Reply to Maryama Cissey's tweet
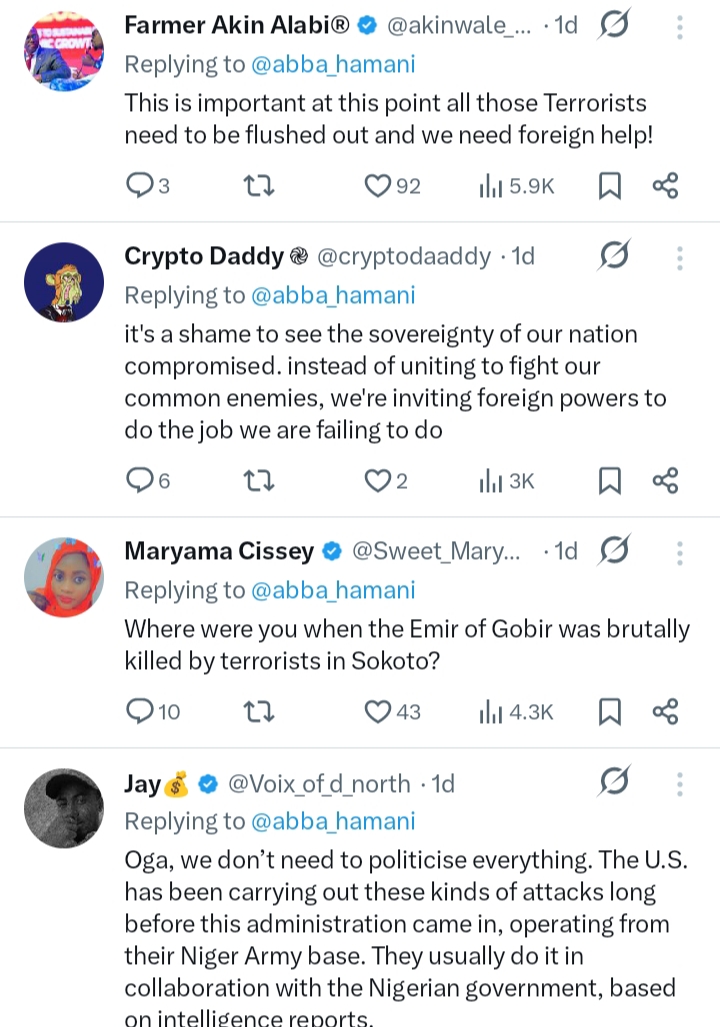 (138, 712)
